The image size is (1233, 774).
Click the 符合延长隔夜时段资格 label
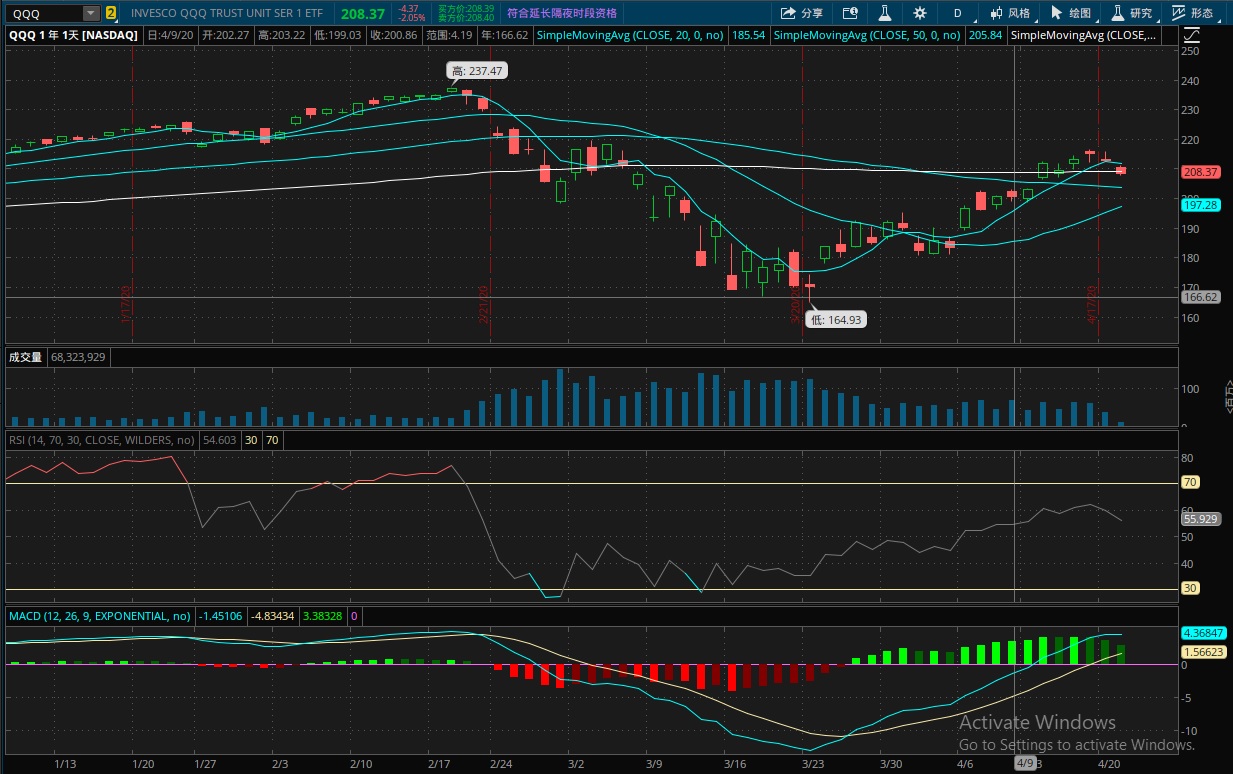pyautogui.click(x=561, y=13)
